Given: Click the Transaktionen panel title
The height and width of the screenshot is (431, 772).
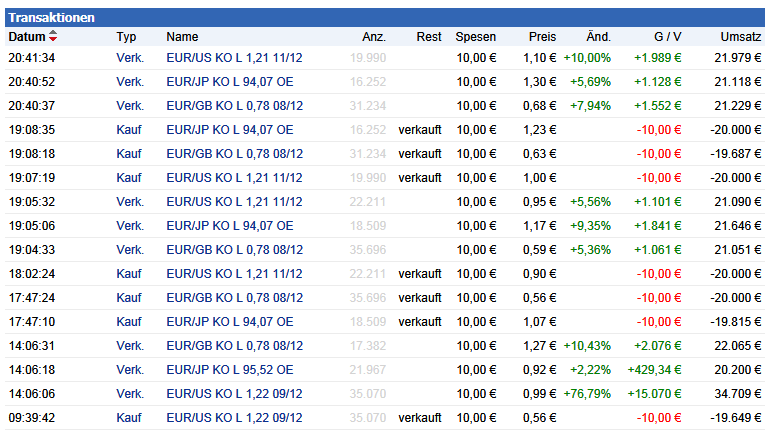Looking at the screenshot, I should tap(51, 18).
